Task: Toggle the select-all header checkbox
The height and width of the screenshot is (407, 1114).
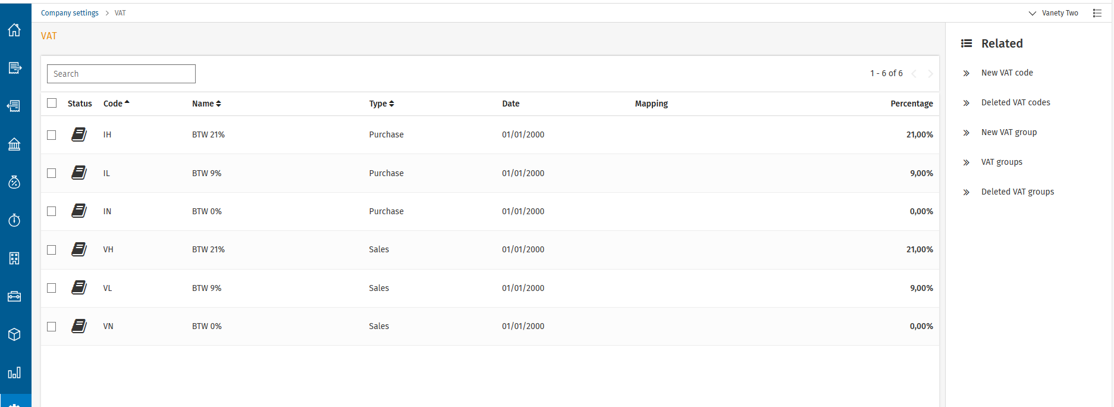Action: 52,103
